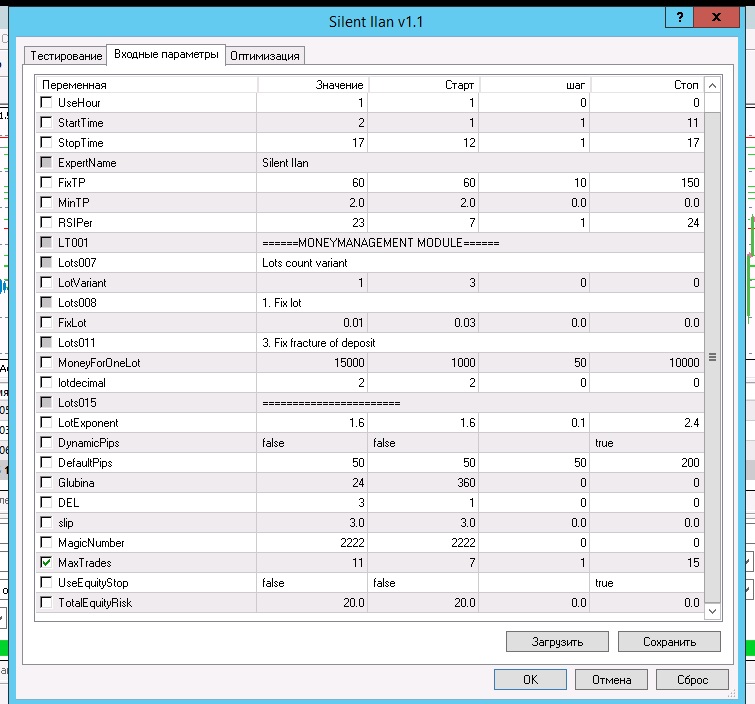This screenshot has height=704, width=755.
Task: Click the Значение column header
Action: pyautogui.click(x=313, y=85)
